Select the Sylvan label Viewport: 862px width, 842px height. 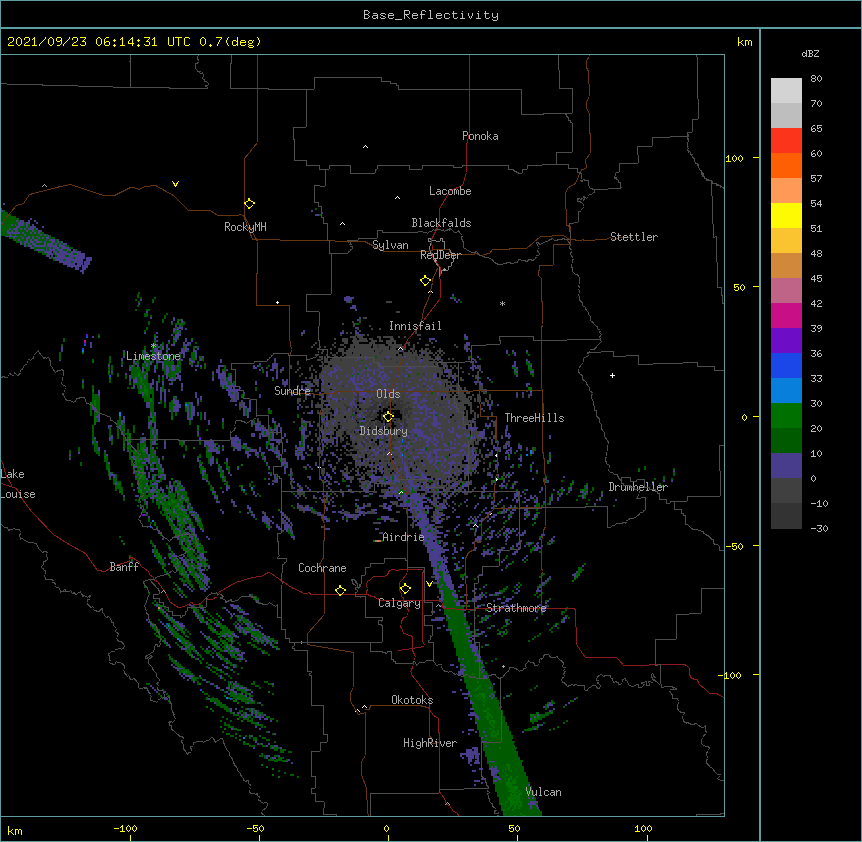pos(390,245)
